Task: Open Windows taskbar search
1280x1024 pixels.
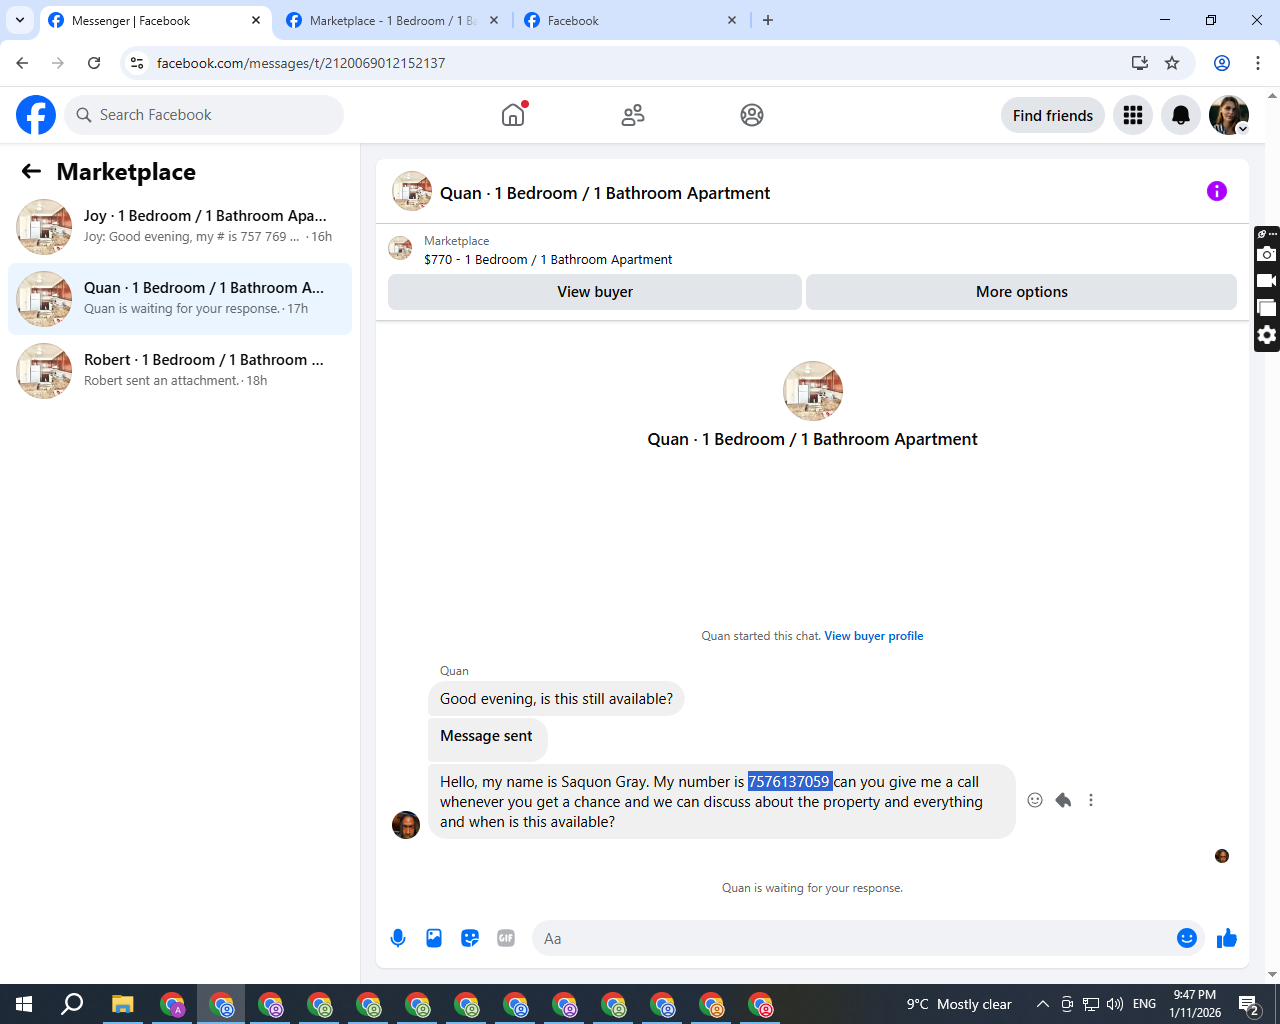Action: click(72, 1004)
